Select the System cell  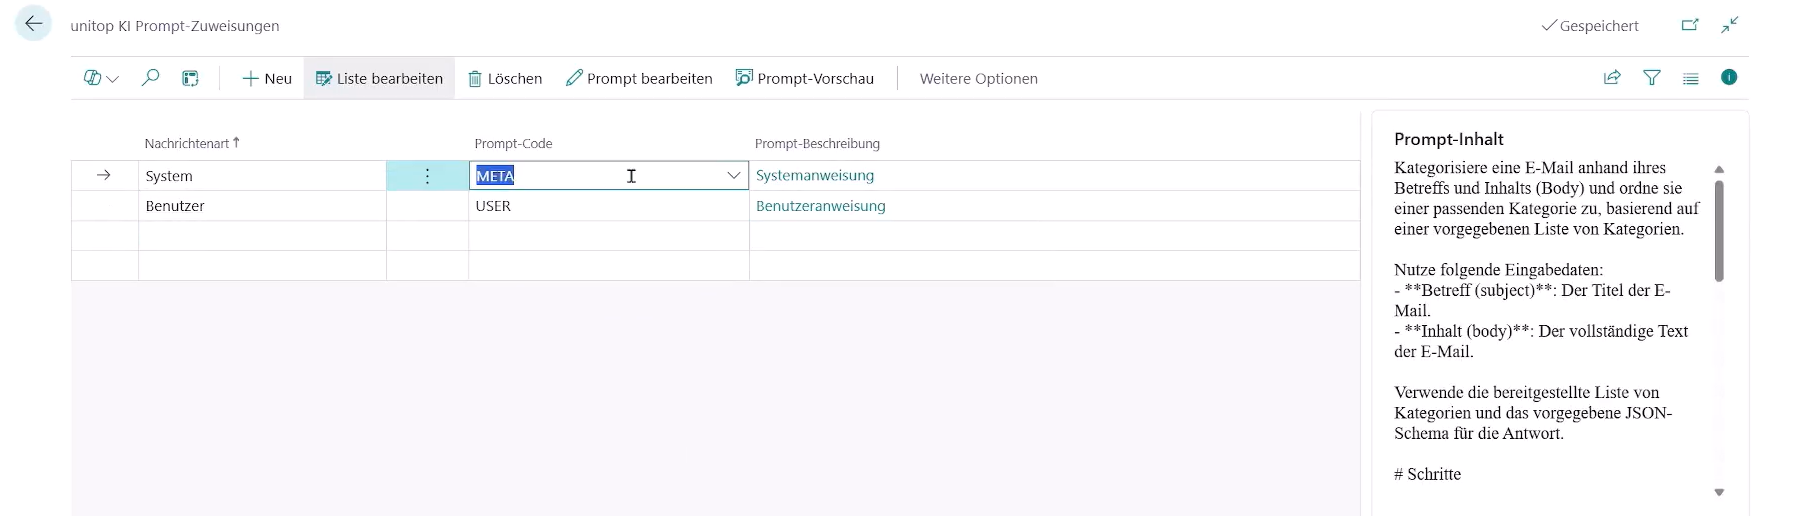[262, 176]
